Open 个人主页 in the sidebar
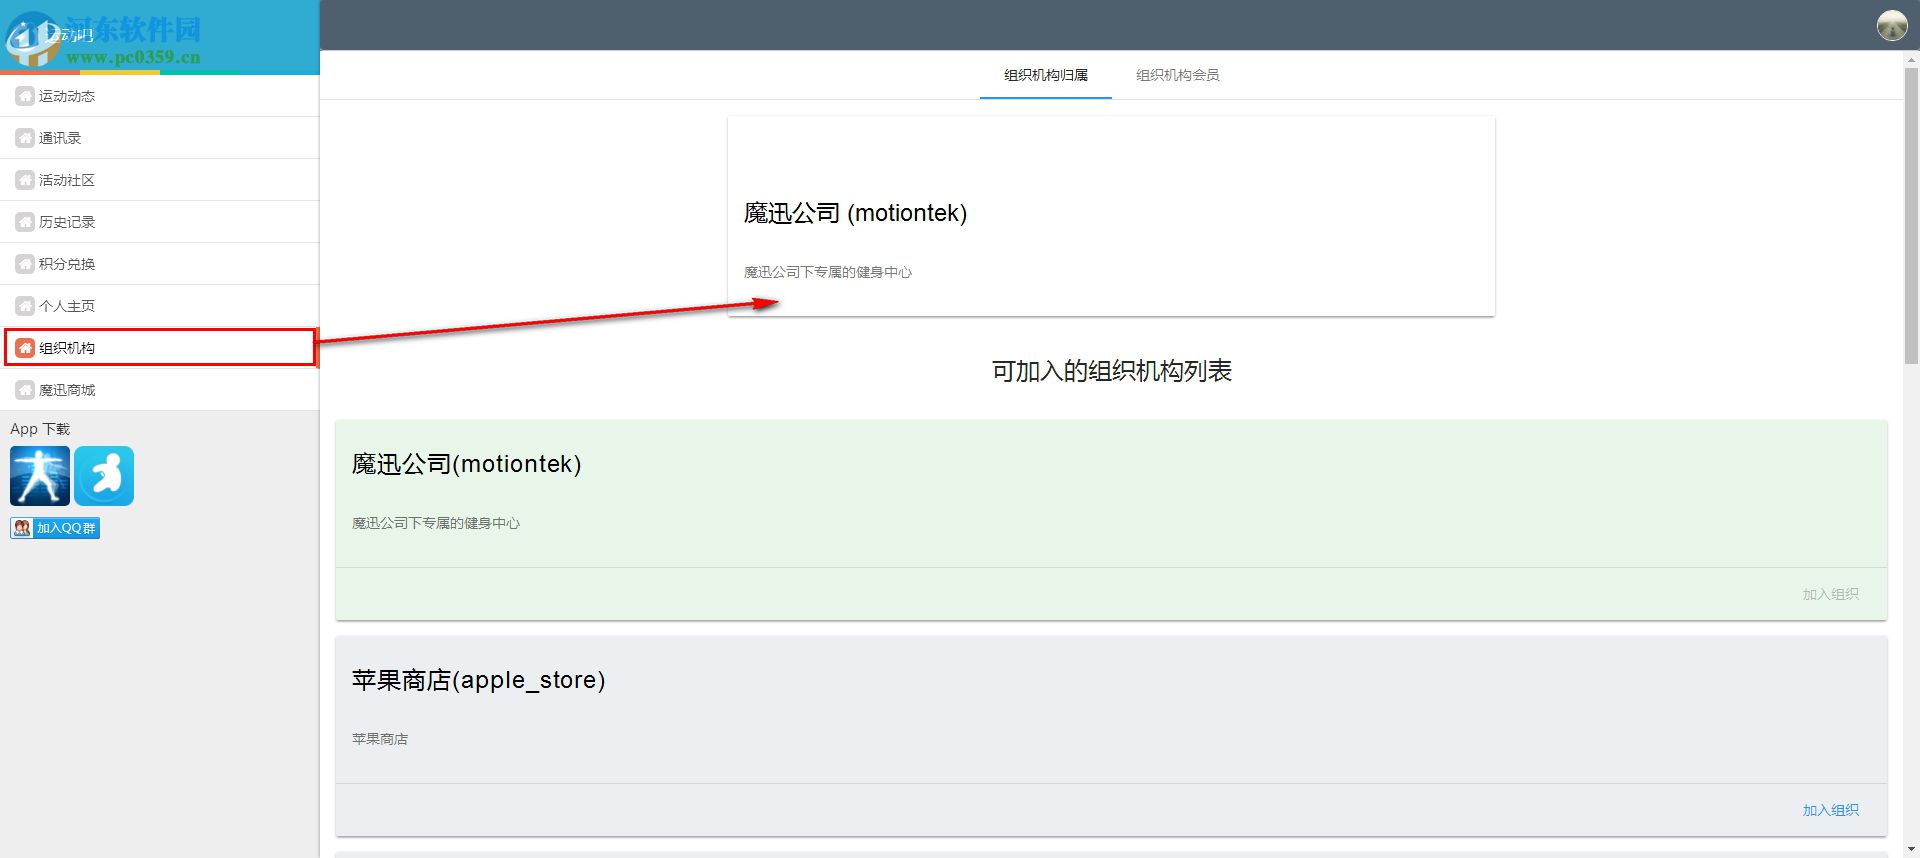The width and height of the screenshot is (1920, 858). click(x=160, y=306)
